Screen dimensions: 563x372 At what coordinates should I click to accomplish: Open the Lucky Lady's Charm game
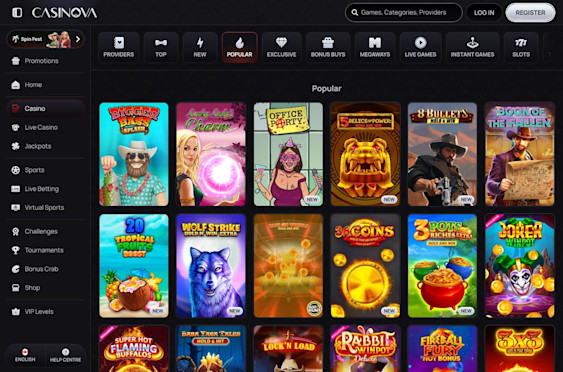point(211,154)
